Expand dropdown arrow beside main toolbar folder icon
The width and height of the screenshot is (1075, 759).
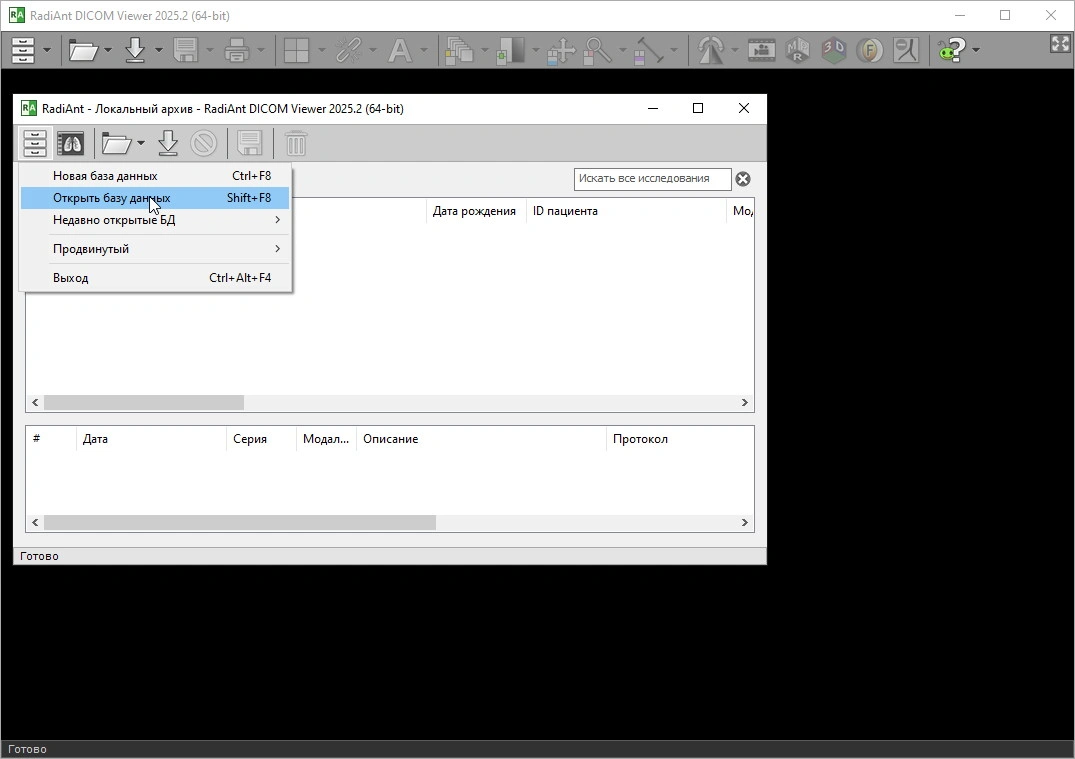point(108,50)
